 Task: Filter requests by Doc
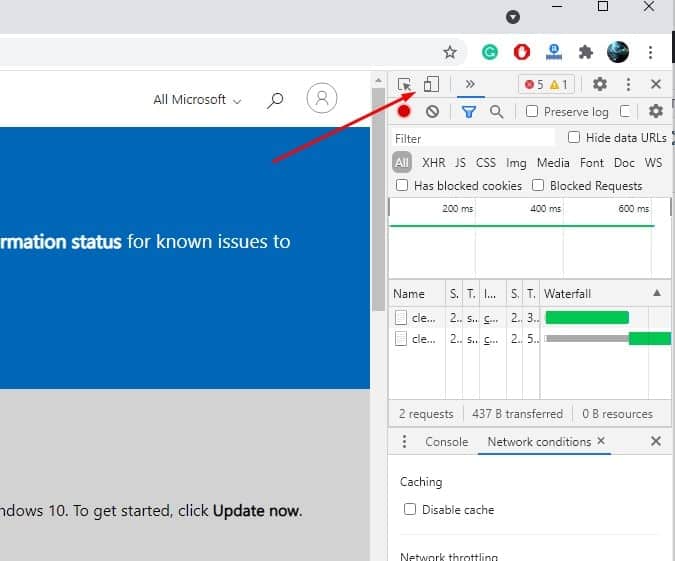[x=624, y=163]
